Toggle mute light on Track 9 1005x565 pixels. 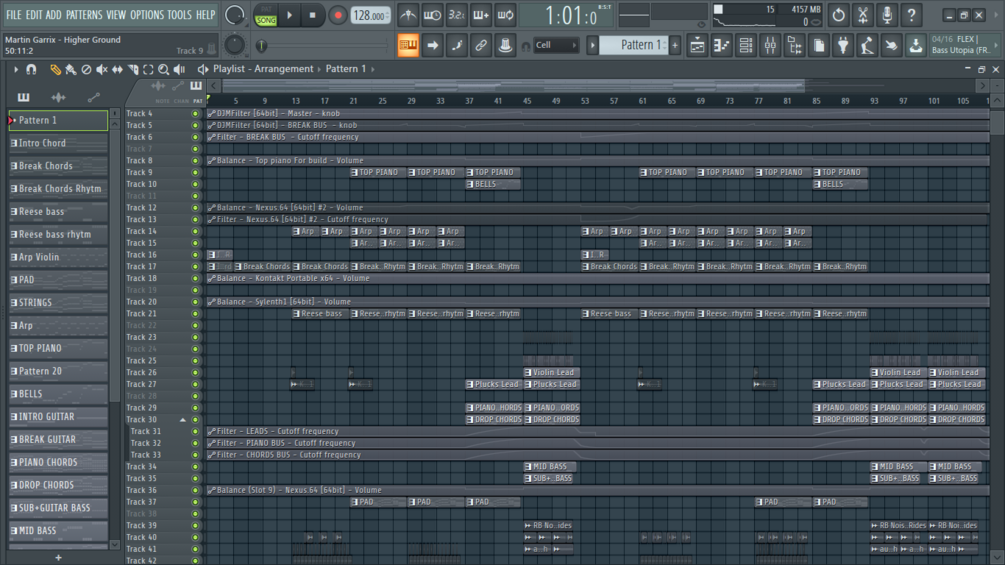click(195, 172)
